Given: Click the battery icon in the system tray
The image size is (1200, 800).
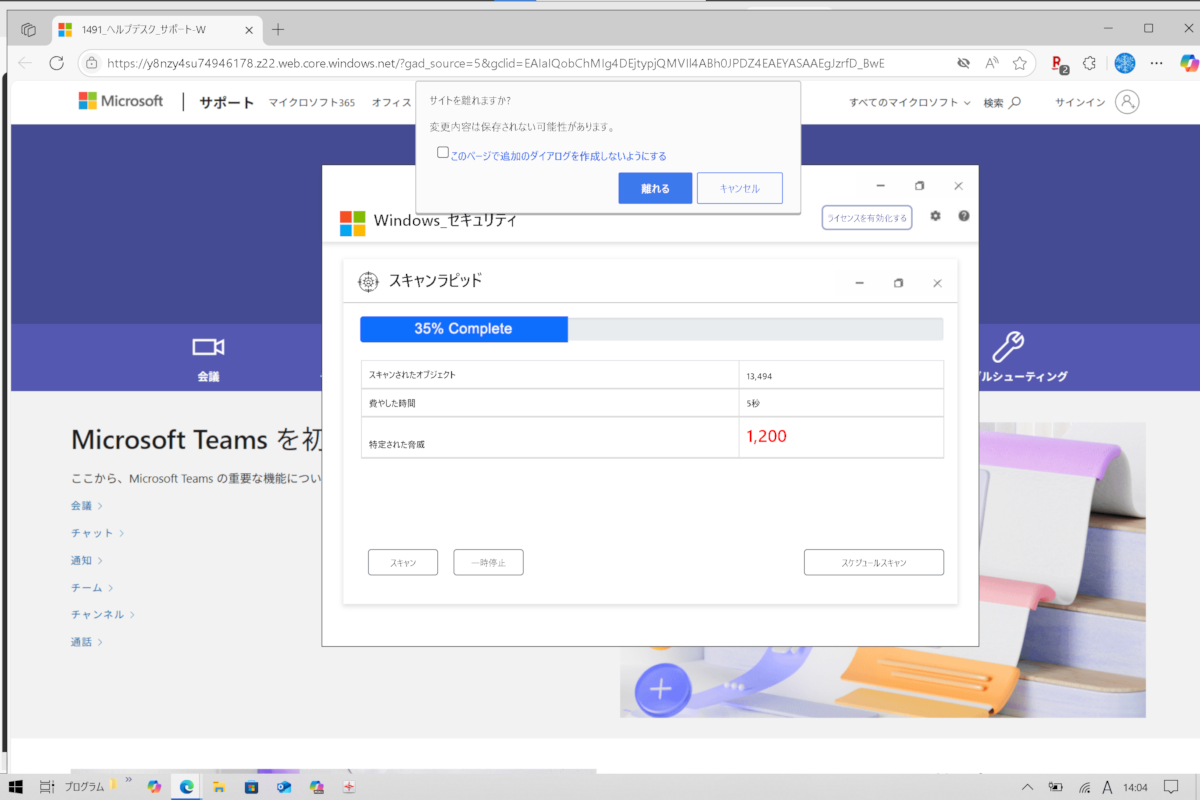Looking at the screenshot, I should pyautogui.click(x=1056, y=787).
